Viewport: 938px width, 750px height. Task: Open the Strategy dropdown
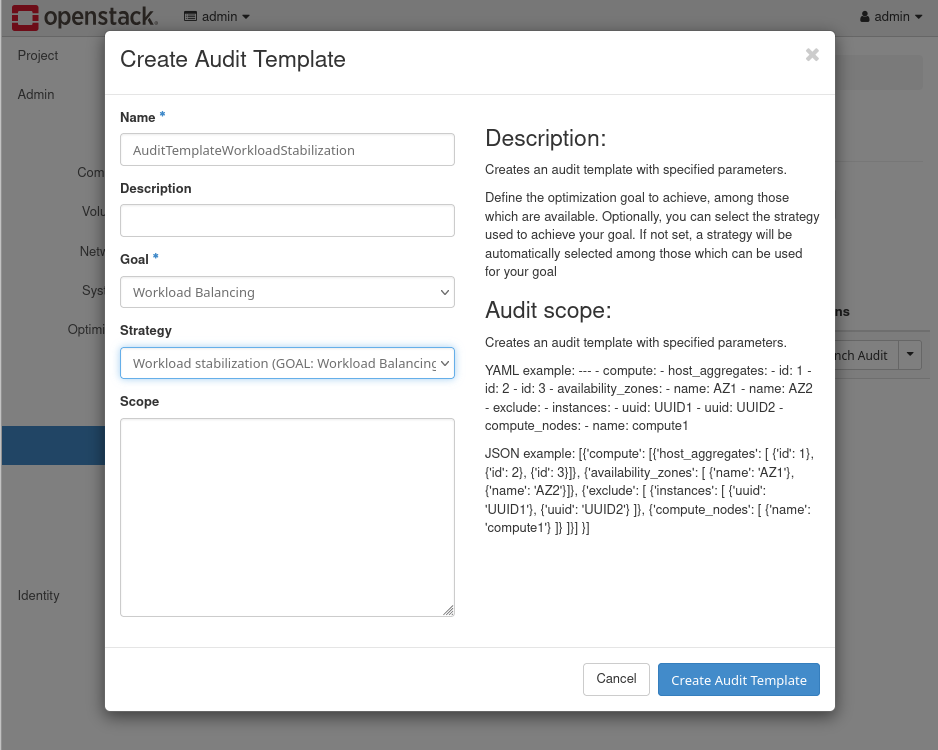tap(287, 363)
